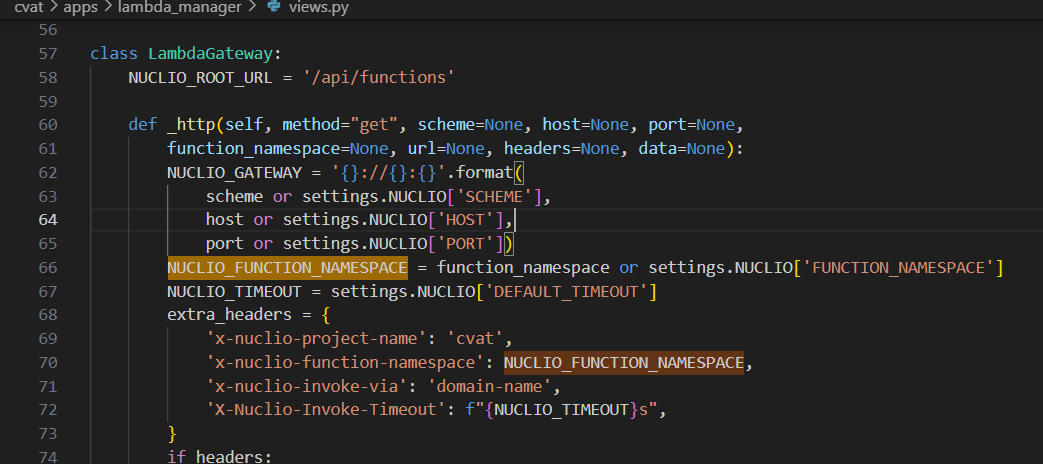Click the 'FUNCTION_NAMESPACE' string key on line 66
The image size is (1043, 464).
click(x=899, y=268)
